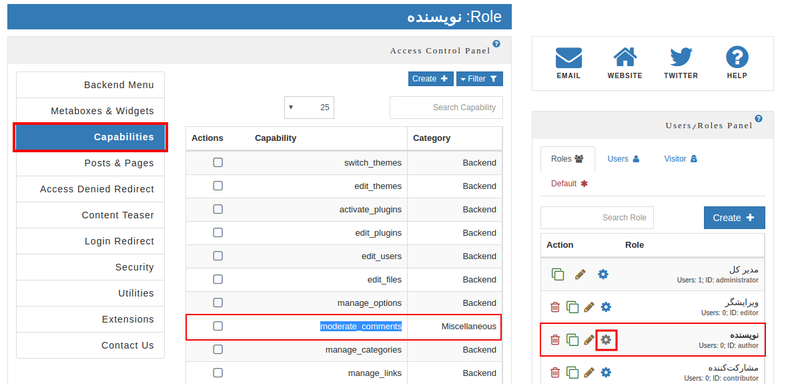Screen dimensions: 786x384
Task: Edit the editor role with pencil icon
Action: [x=589, y=307]
